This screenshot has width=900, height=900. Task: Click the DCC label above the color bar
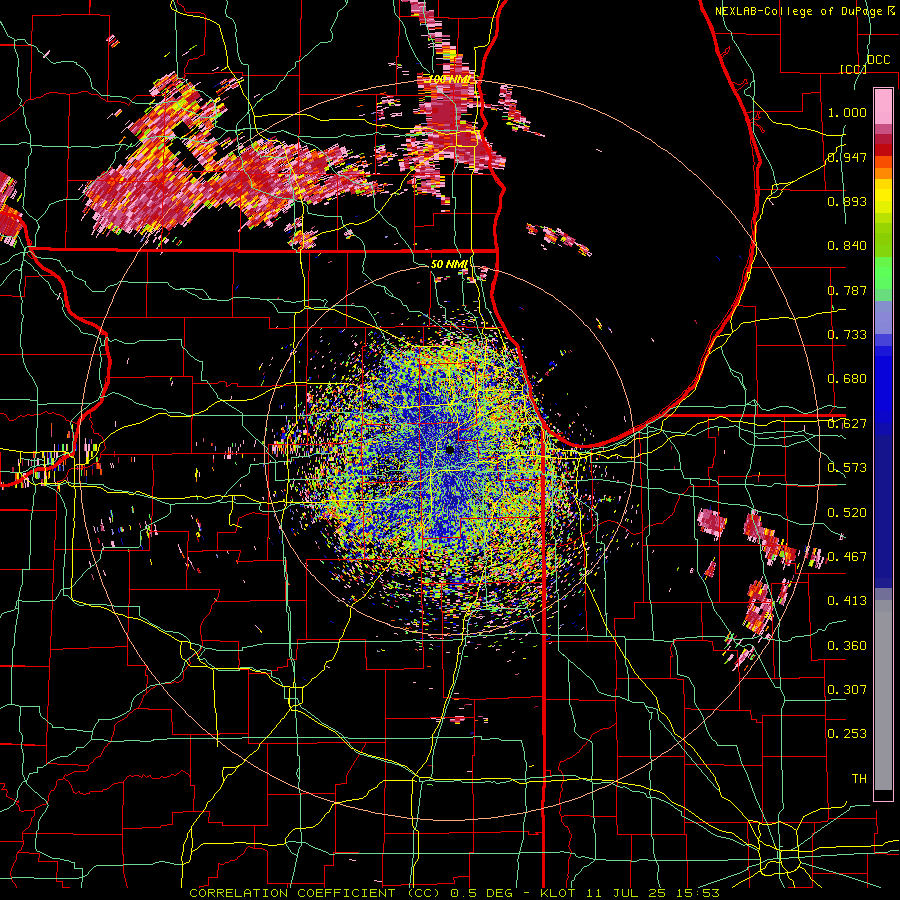(x=878, y=60)
